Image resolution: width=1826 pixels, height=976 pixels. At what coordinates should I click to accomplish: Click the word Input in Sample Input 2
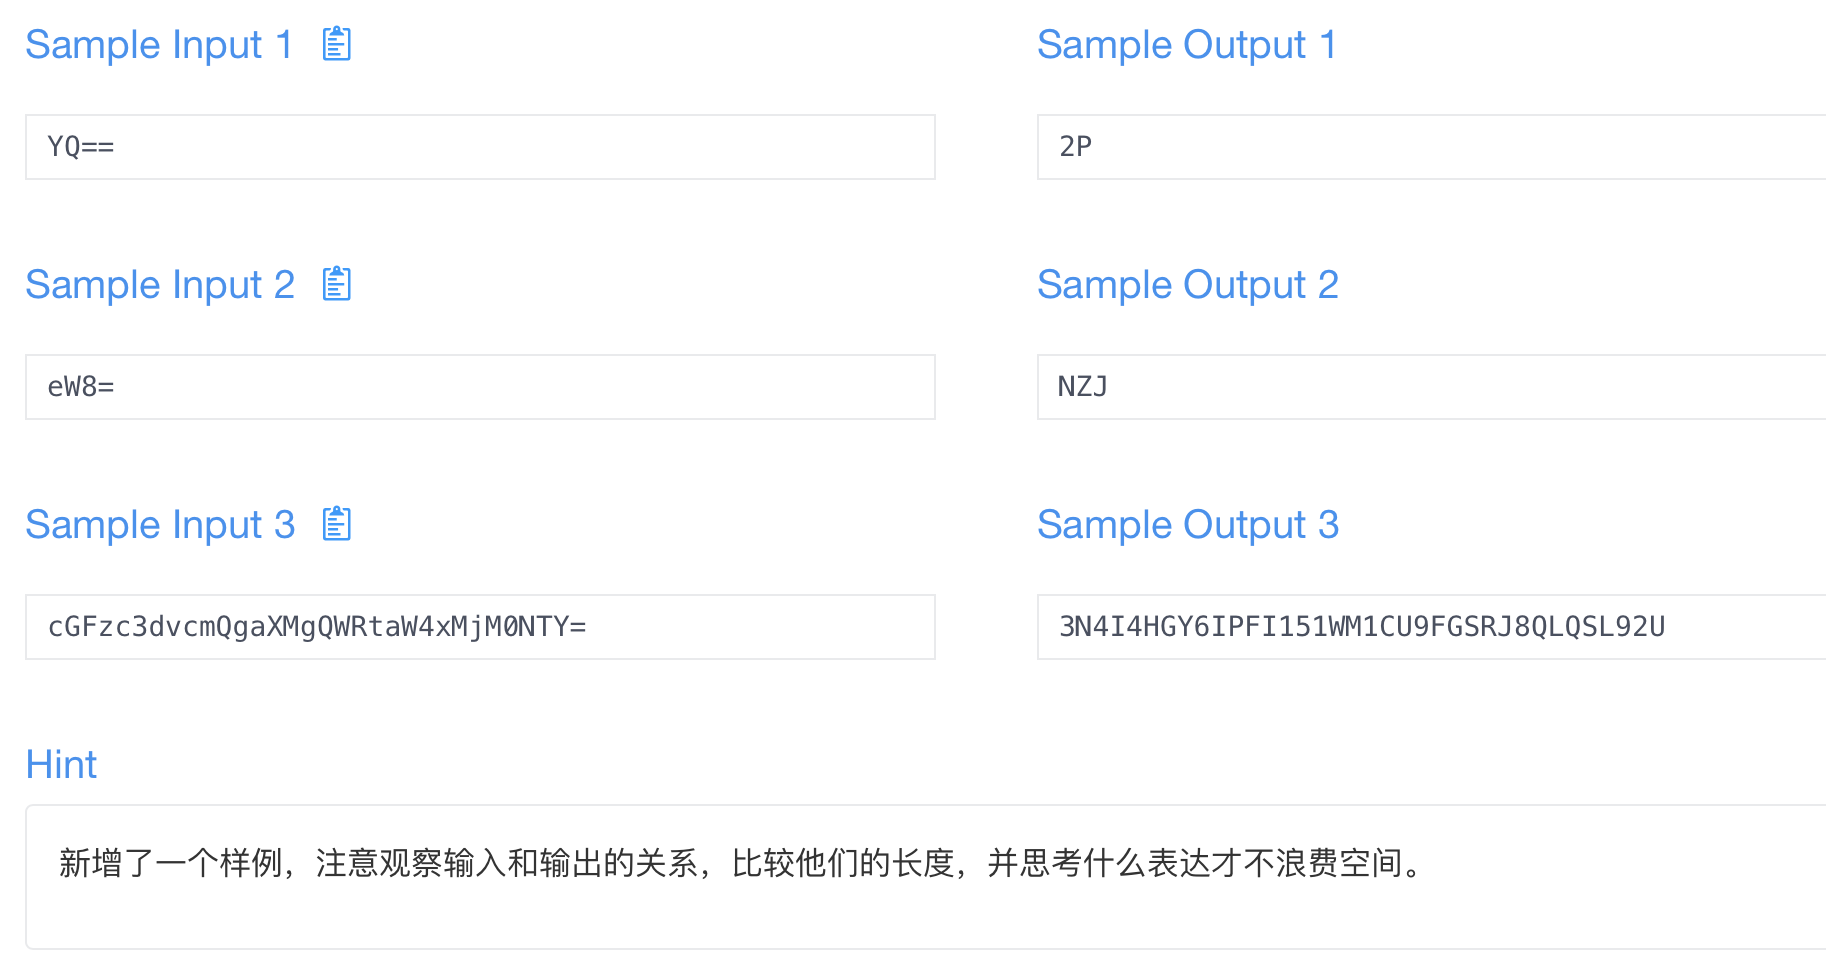[217, 286]
